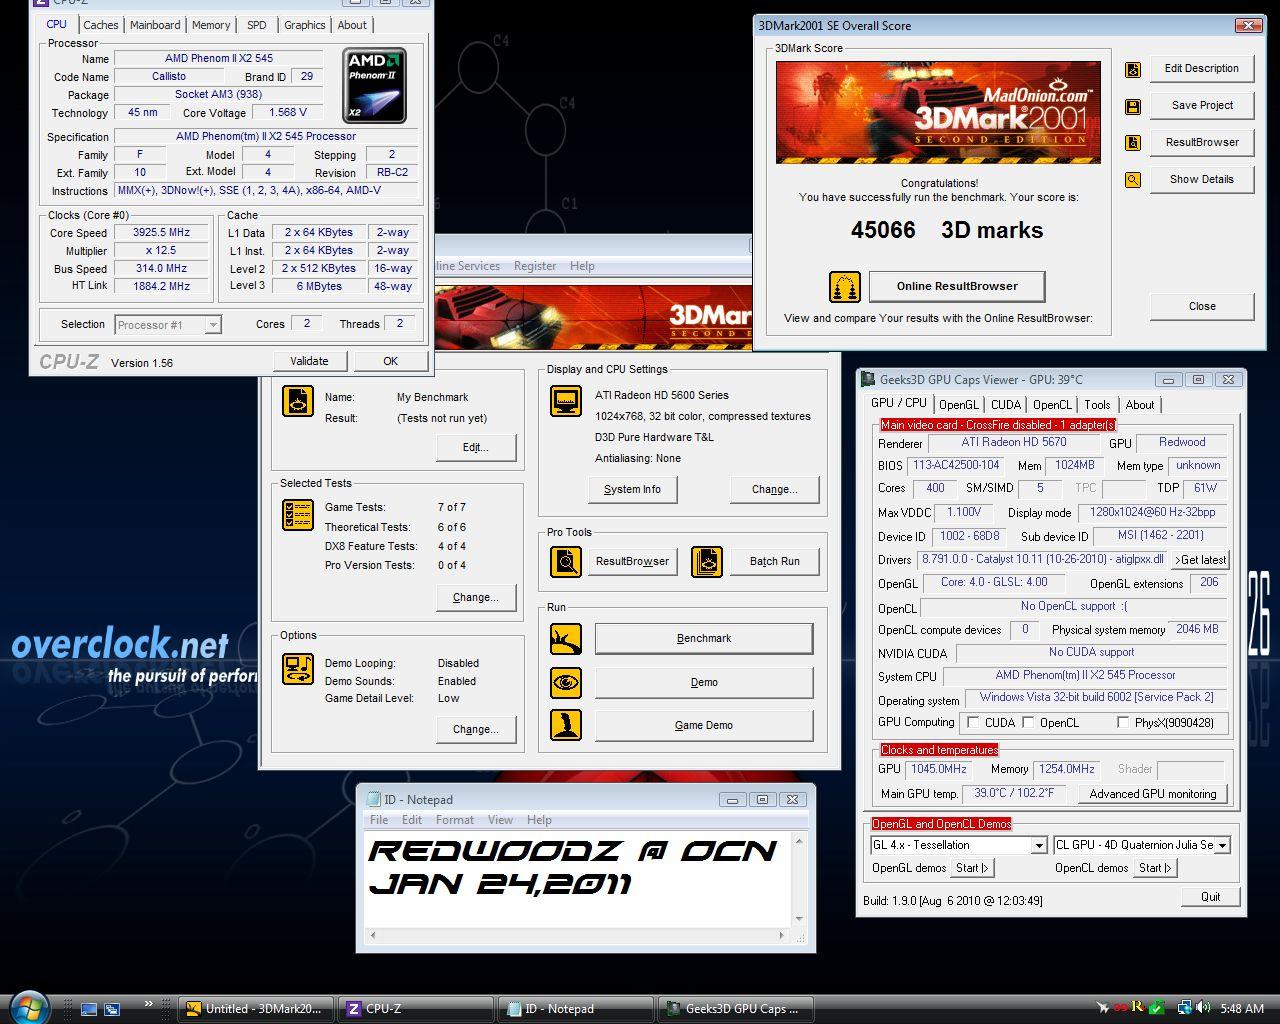Enable the OpenCL checkbox in GPU Computing

[1027, 722]
